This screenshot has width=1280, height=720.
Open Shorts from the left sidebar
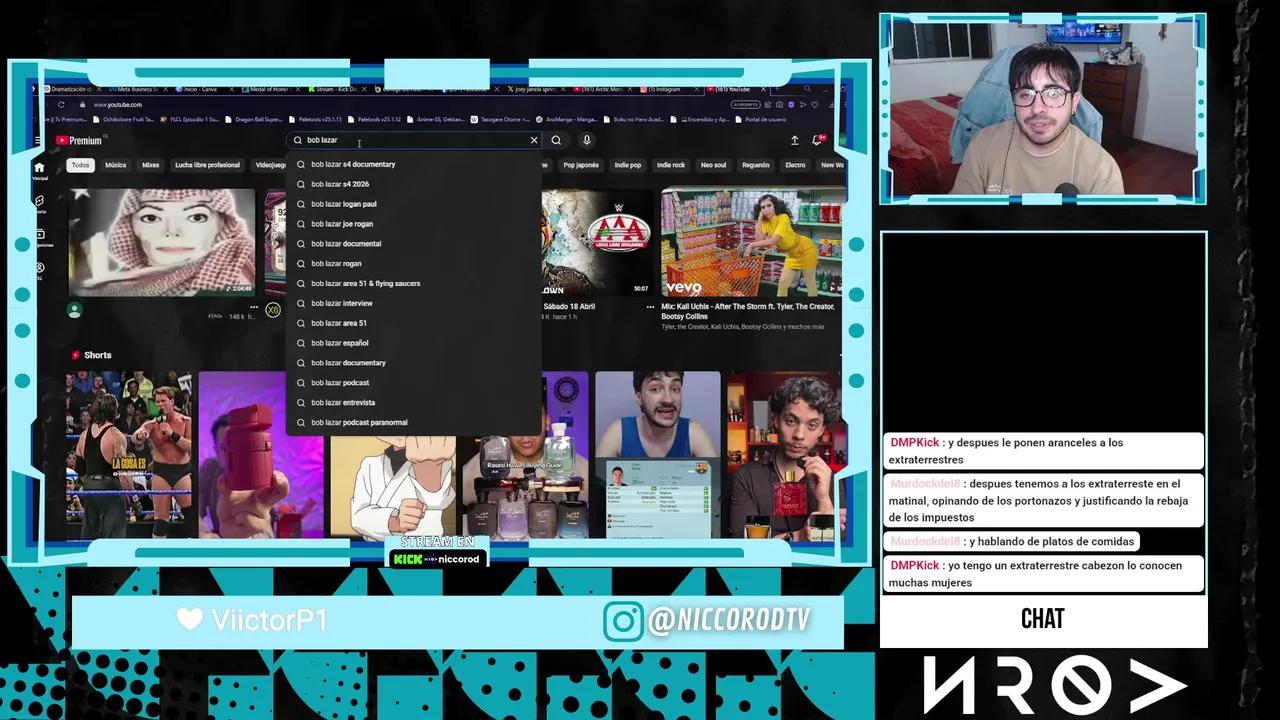coord(39,203)
